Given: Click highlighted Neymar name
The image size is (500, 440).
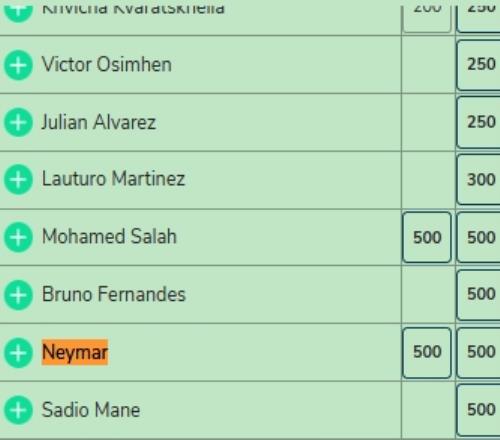Looking at the screenshot, I should (x=75, y=352).
